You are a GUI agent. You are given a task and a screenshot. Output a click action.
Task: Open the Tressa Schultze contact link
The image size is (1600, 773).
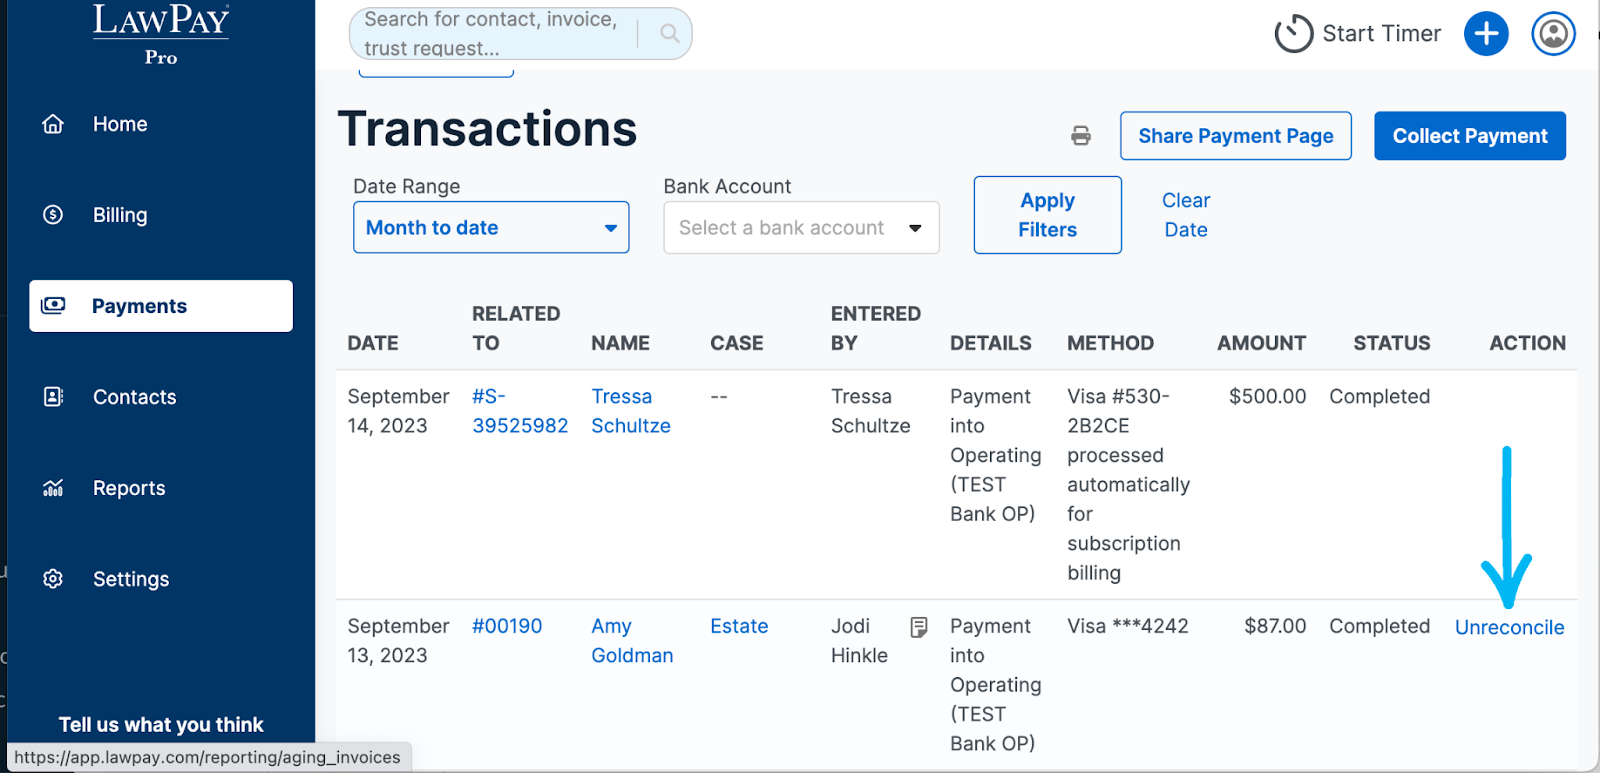click(x=630, y=411)
